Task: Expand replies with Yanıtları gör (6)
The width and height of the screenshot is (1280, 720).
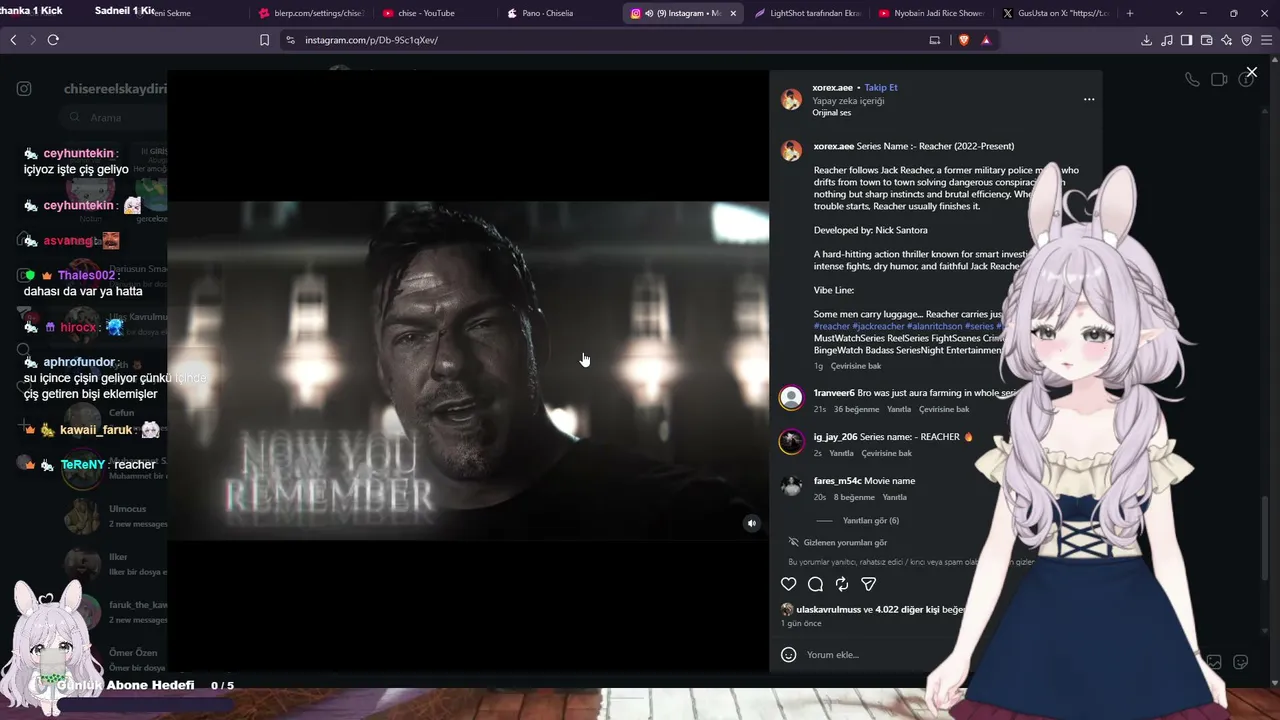Action: click(871, 521)
